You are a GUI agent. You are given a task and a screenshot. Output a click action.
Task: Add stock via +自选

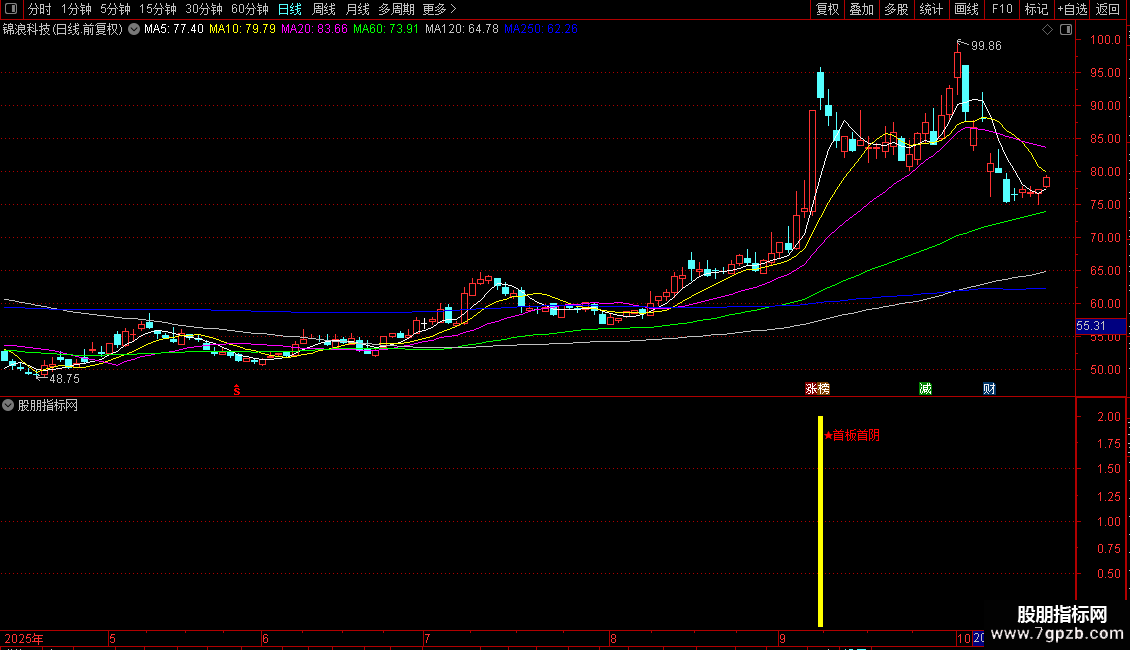[x=1072, y=9]
